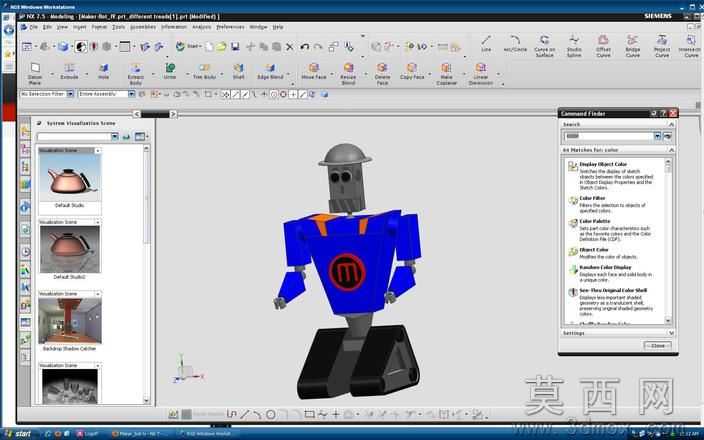The width and height of the screenshot is (704, 440).
Task: Open Default Studio scene dropdown arrow
Action: click(97, 150)
